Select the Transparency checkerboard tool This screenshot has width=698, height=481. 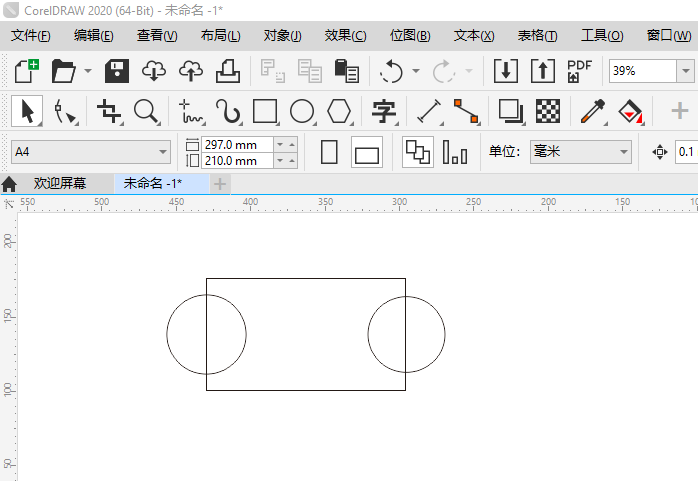point(548,111)
